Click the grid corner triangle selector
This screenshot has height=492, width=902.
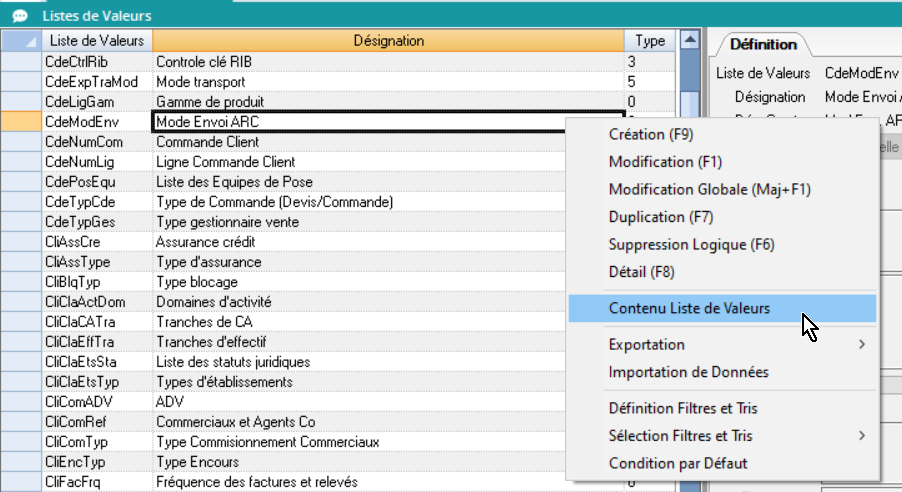pyautogui.click(x=21, y=41)
